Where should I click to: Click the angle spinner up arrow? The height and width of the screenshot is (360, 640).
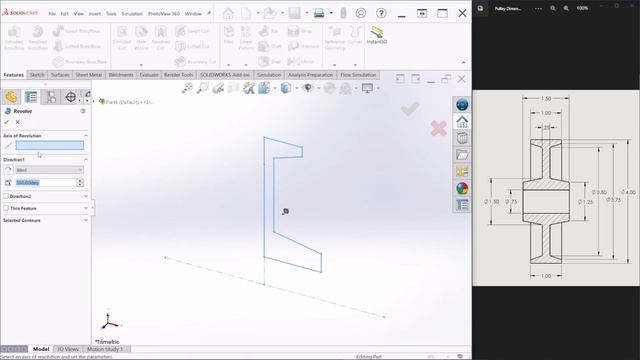click(x=80, y=180)
